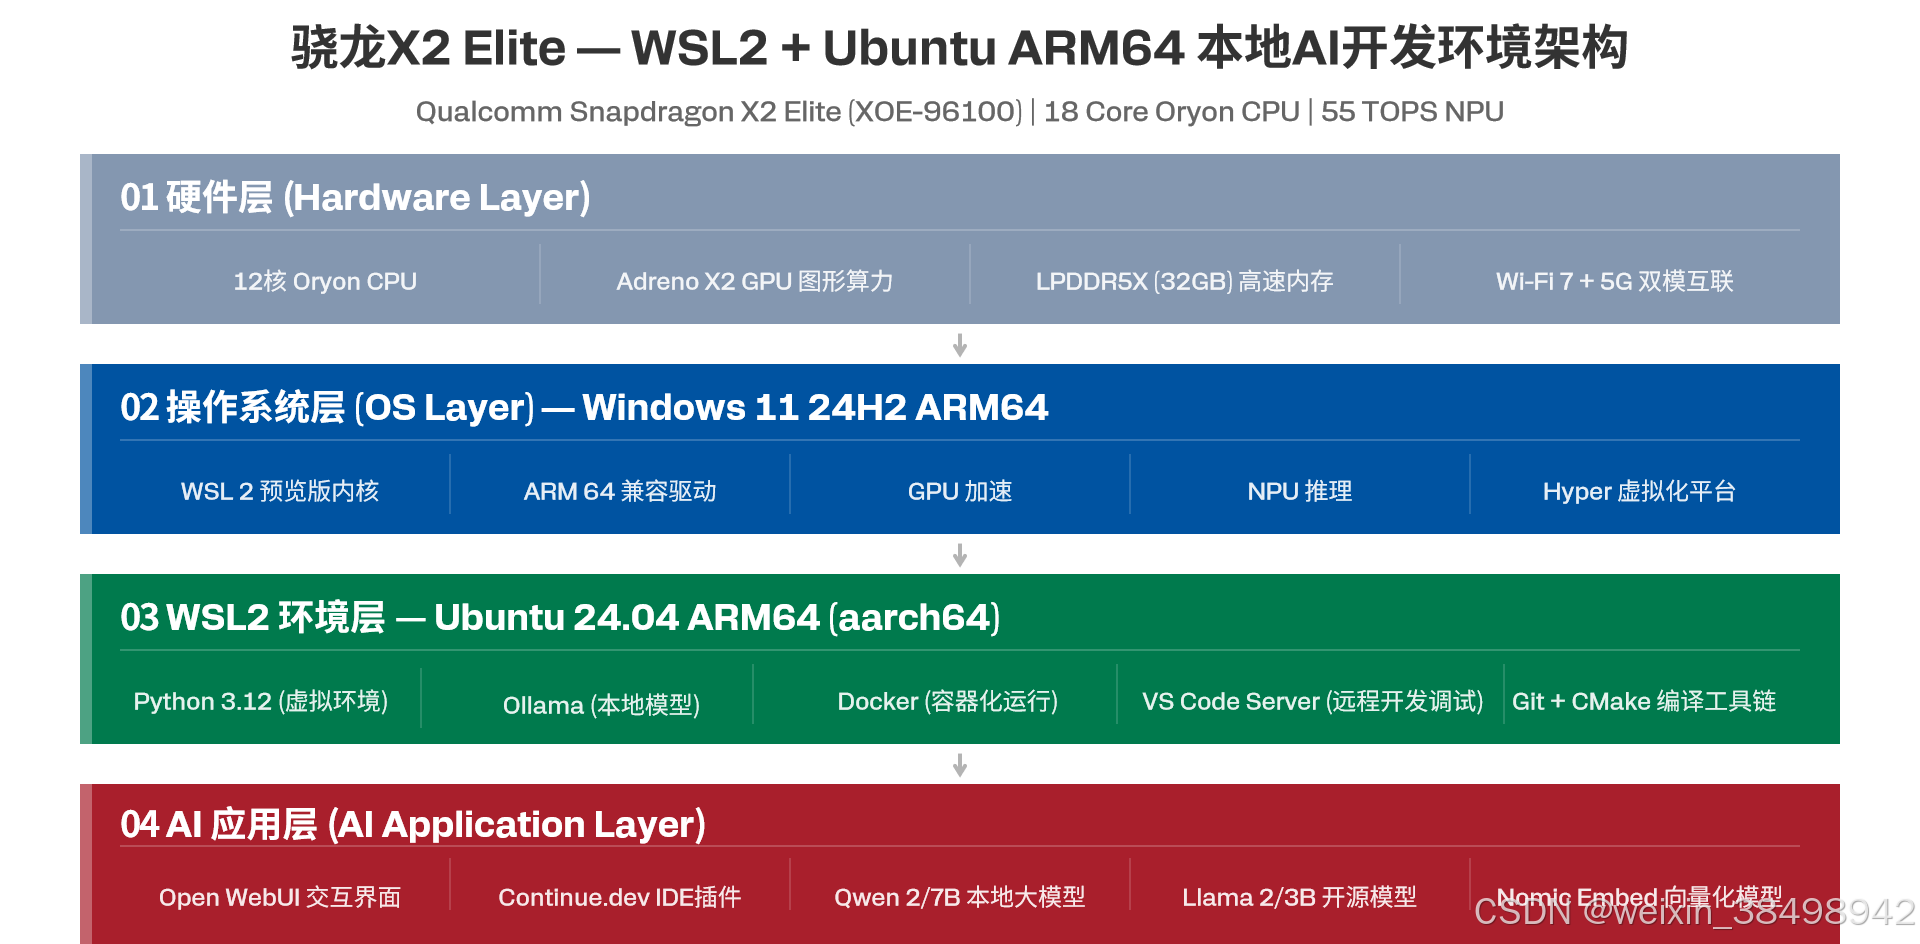
Task: Select the '01 硬件层 (Hardware Layer)' heading
Action: (x=355, y=197)
